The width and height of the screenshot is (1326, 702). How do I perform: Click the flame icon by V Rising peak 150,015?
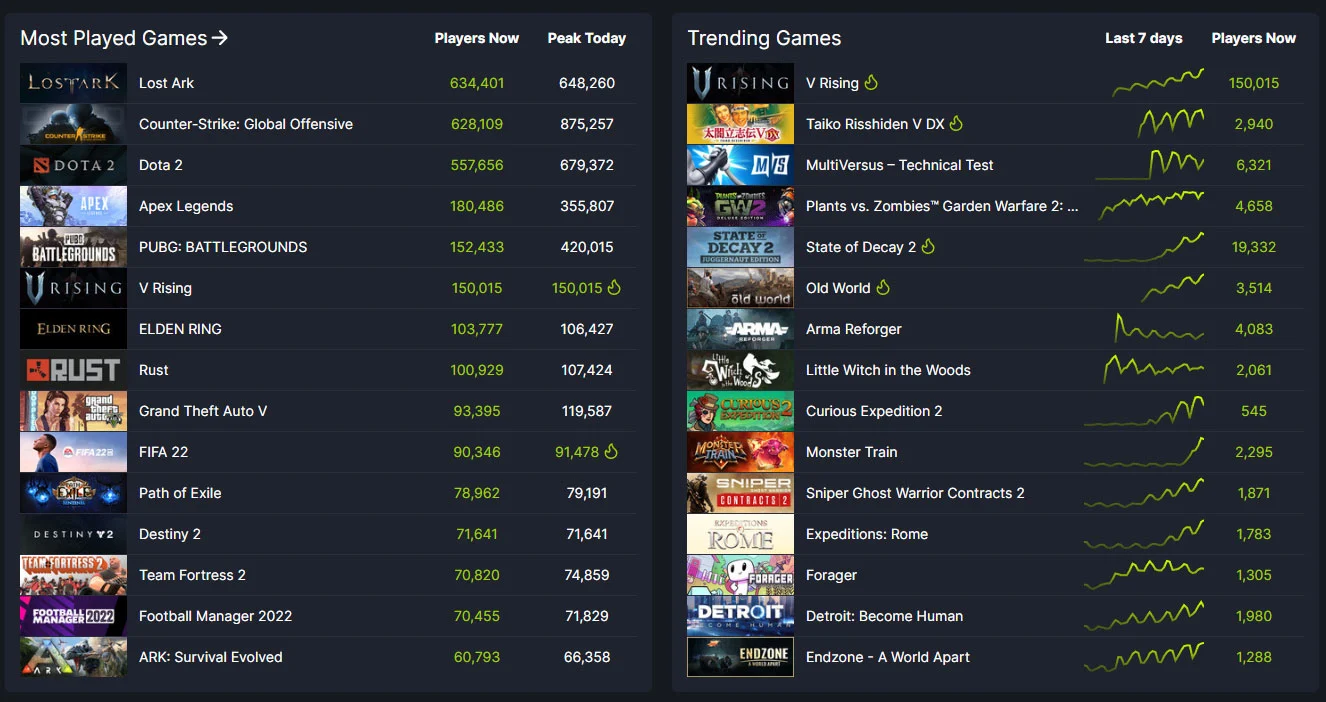tap(614, 287)
